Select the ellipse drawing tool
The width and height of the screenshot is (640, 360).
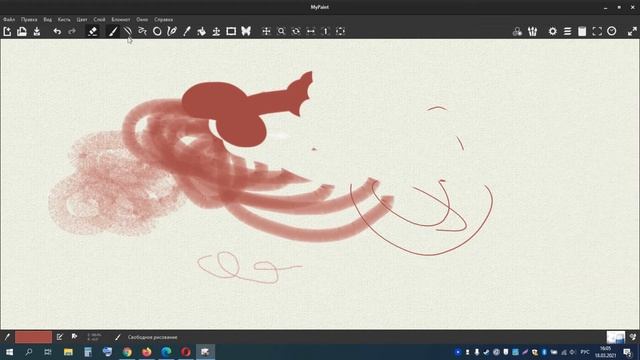coord(157,31)
